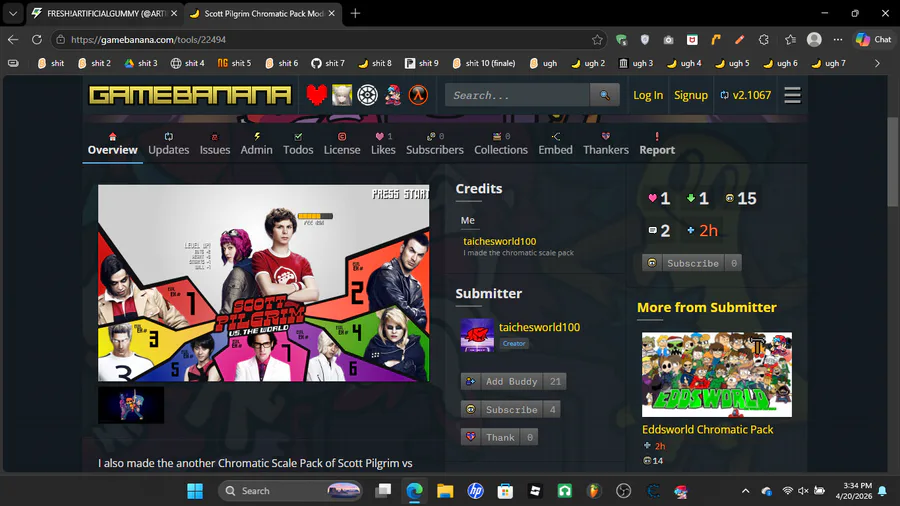The width and height of the screenshot is (900, 506).
Task: Bookmark this page with the star
Action: tap(597, 40)
